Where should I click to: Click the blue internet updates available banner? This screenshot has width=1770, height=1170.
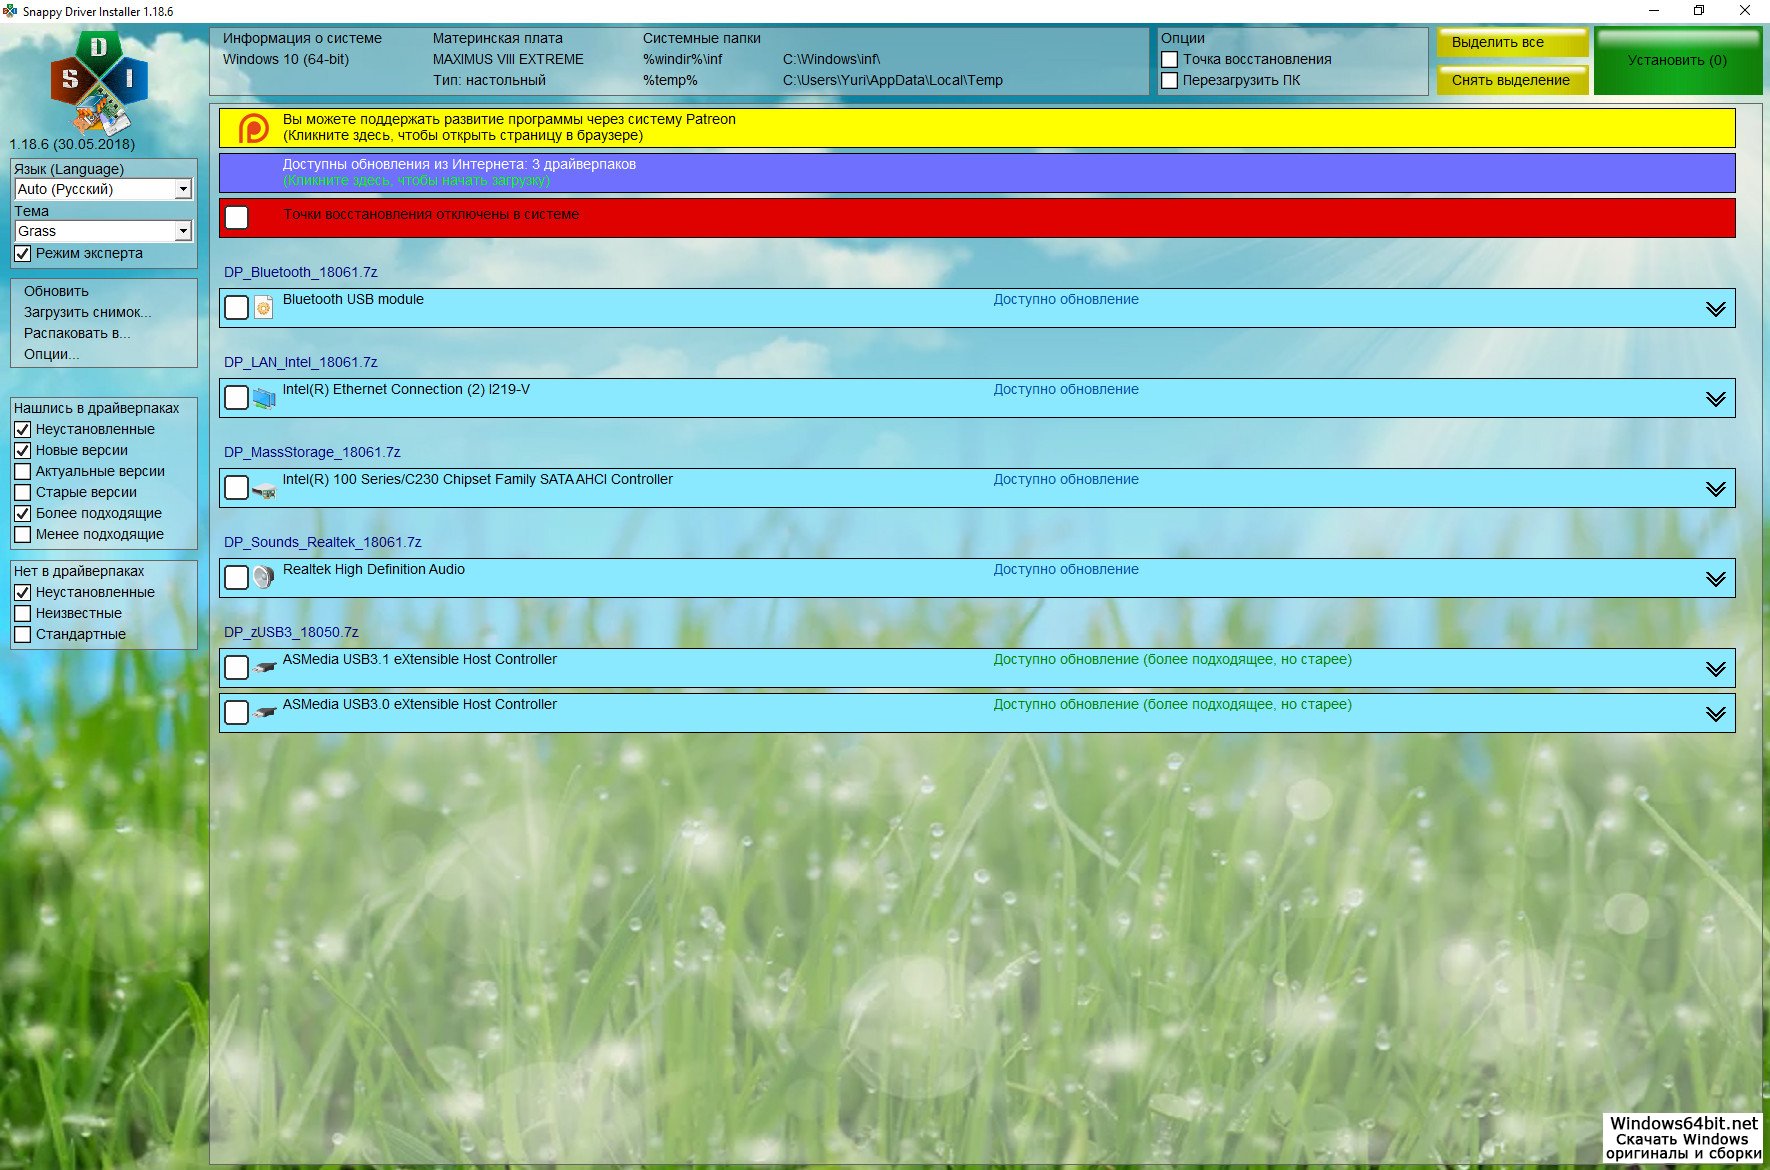tap(976, 172)
